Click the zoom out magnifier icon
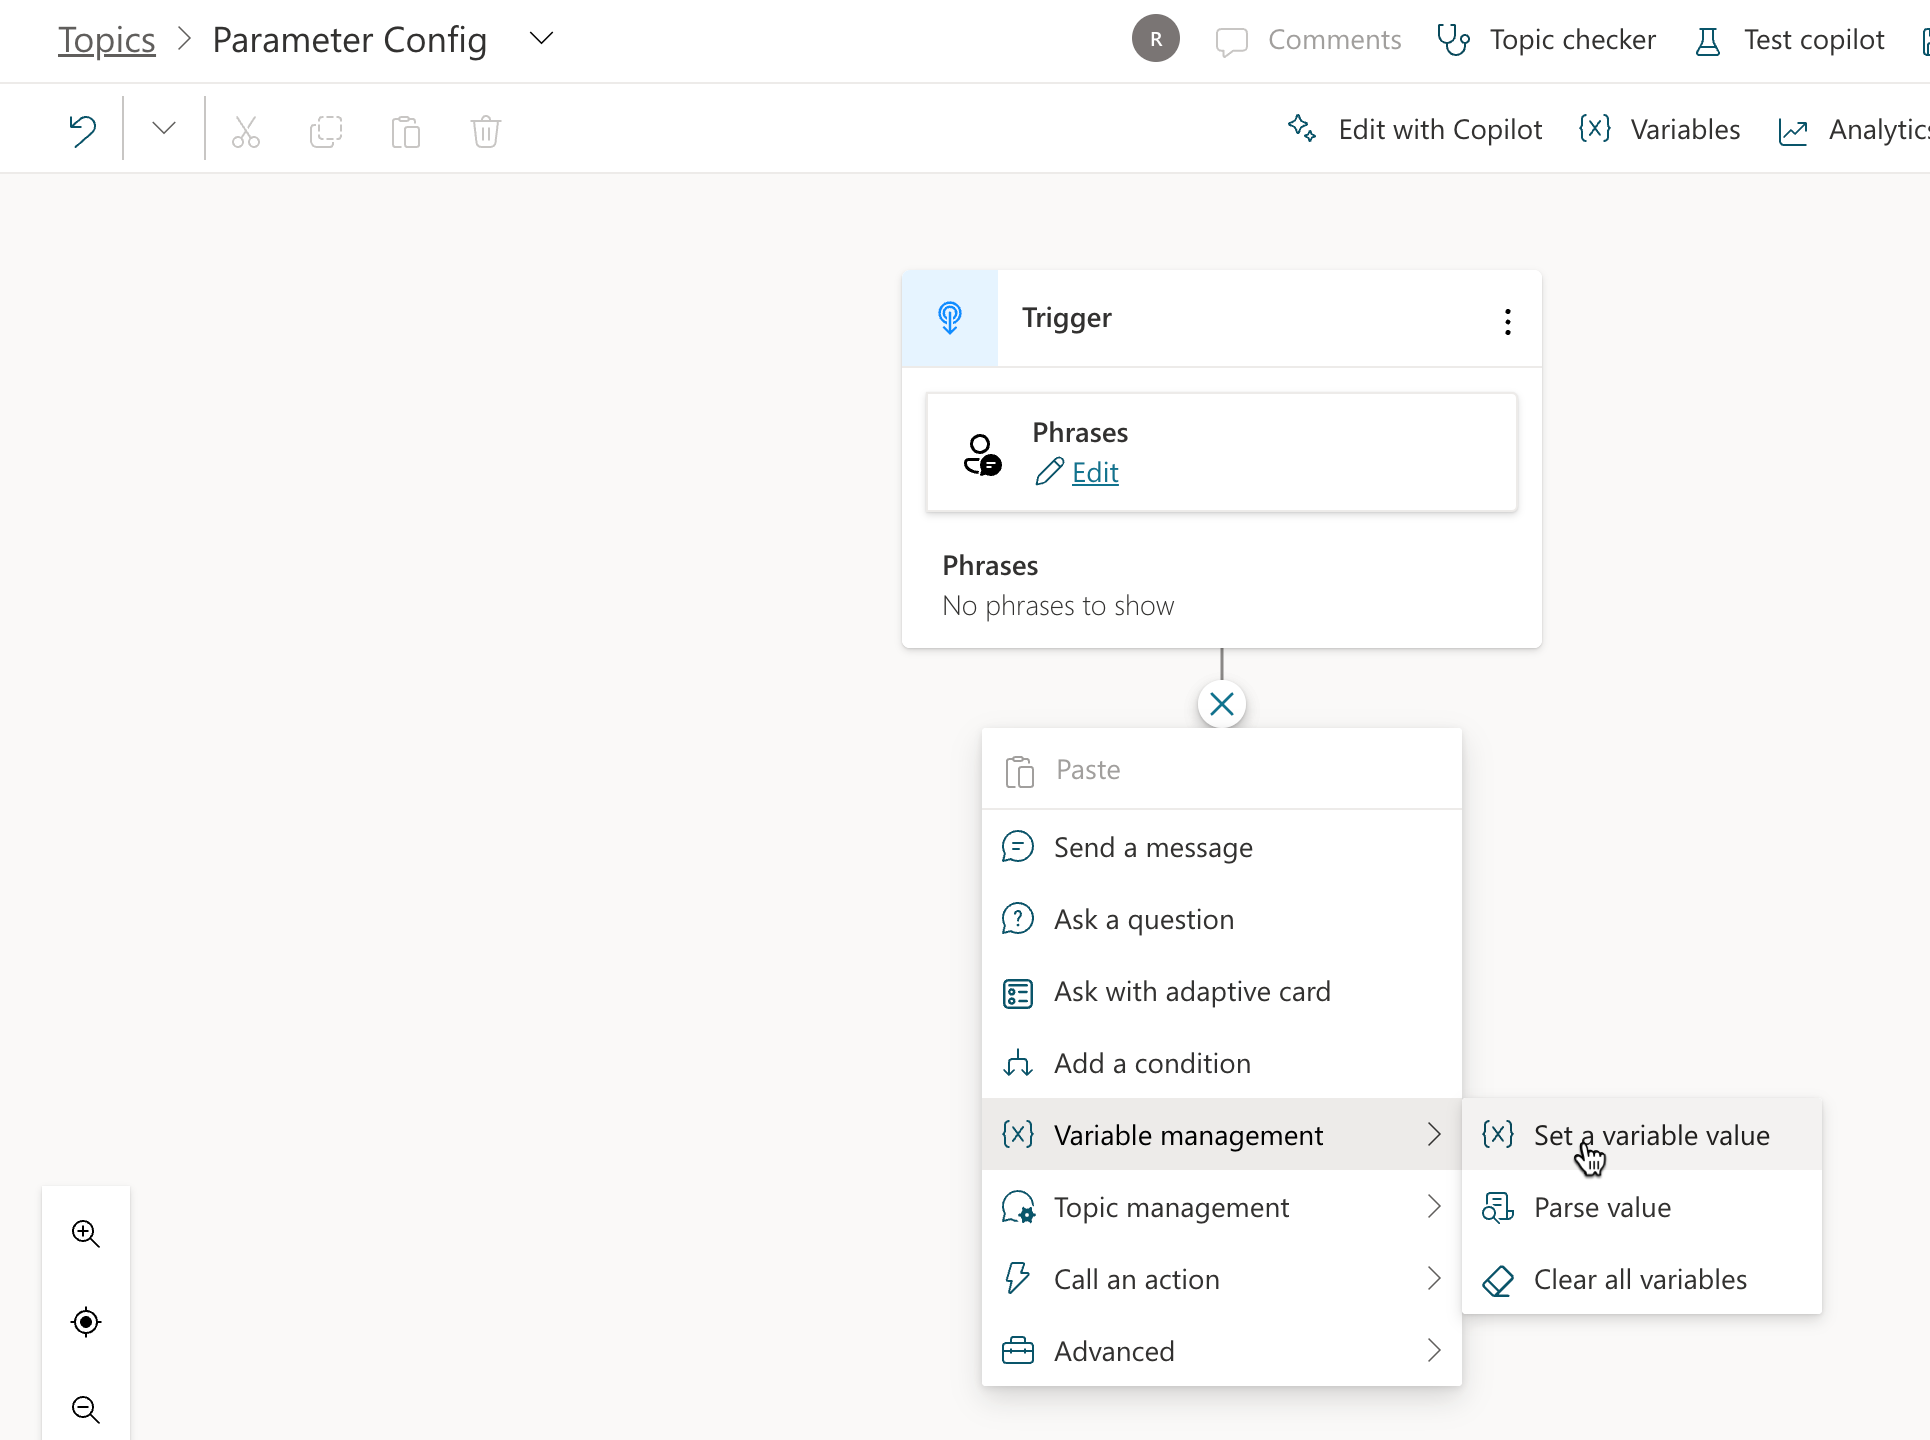The image size is (1930, 1440). (86, 1410)
